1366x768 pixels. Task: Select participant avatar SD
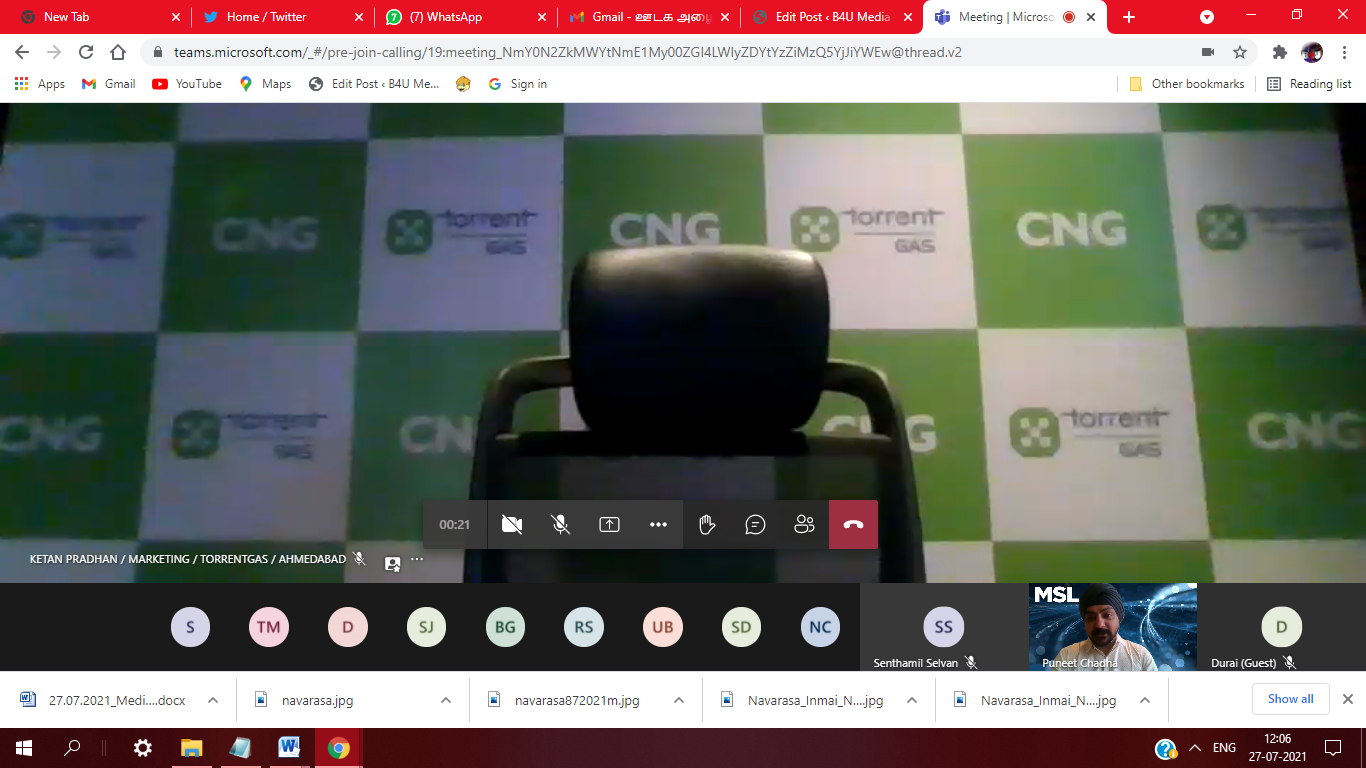pyautogui.click(x=741, y=627)
